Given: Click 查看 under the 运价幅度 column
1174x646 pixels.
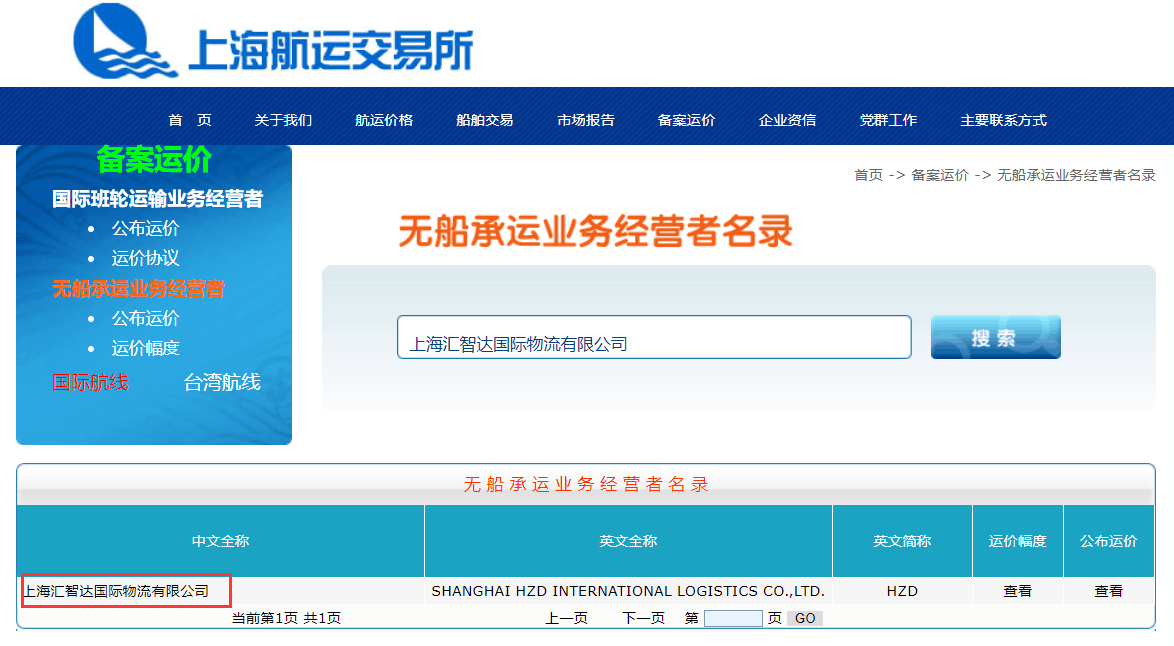Looking at the screenshot, I should click(x=1017, y=591).
